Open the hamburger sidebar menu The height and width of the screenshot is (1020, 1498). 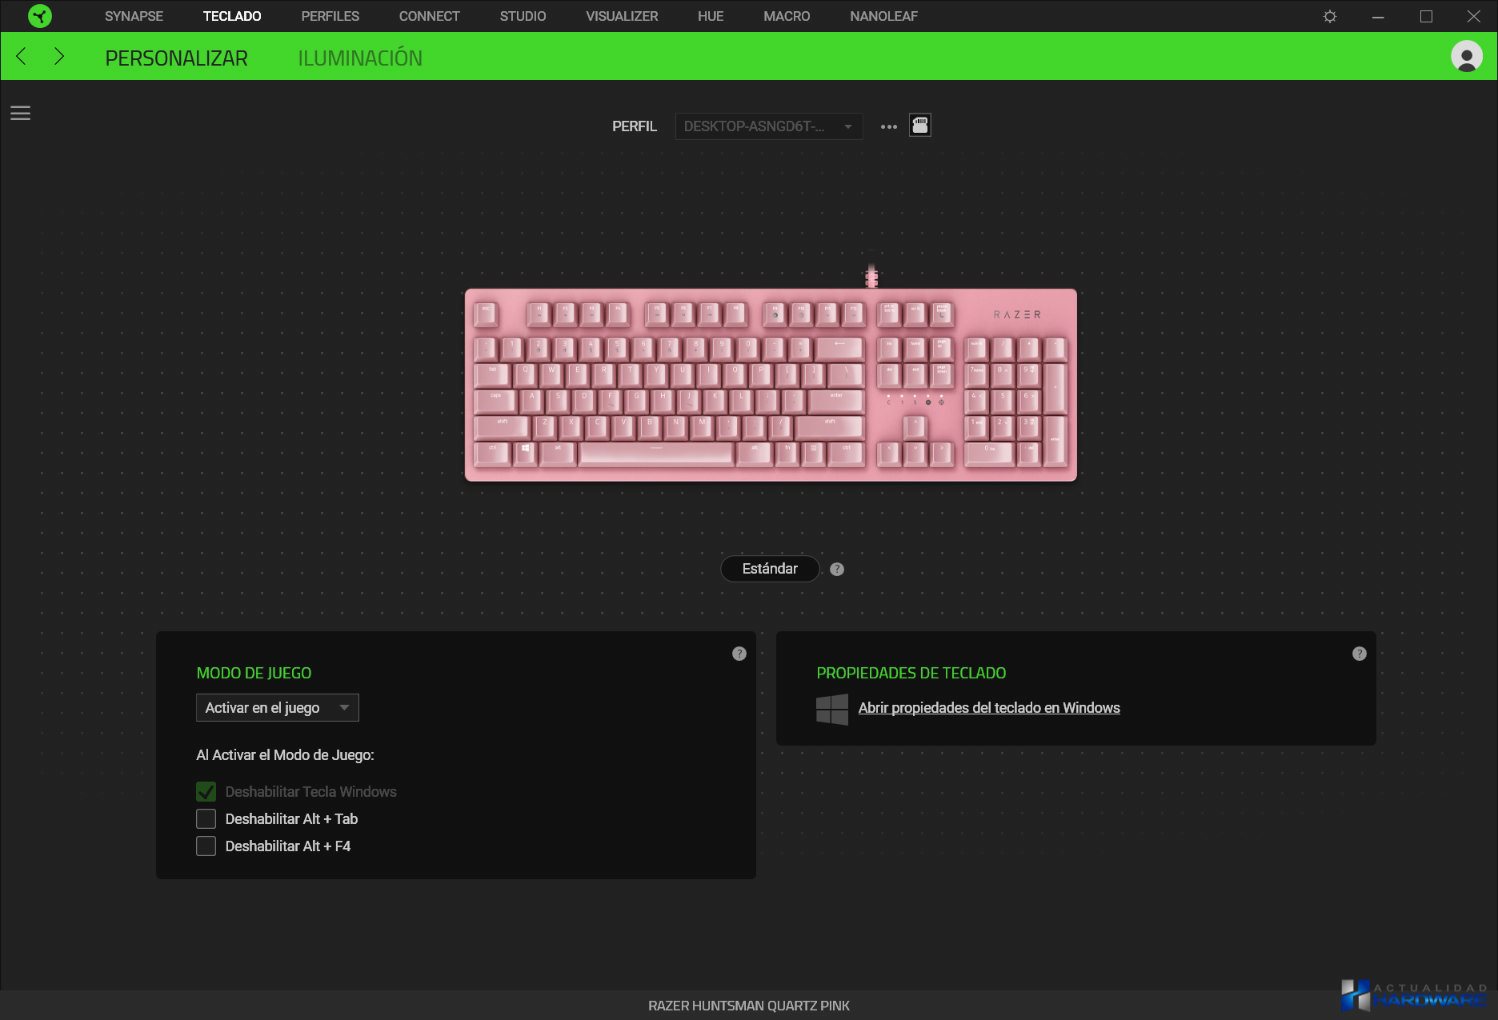click(20, 113)
